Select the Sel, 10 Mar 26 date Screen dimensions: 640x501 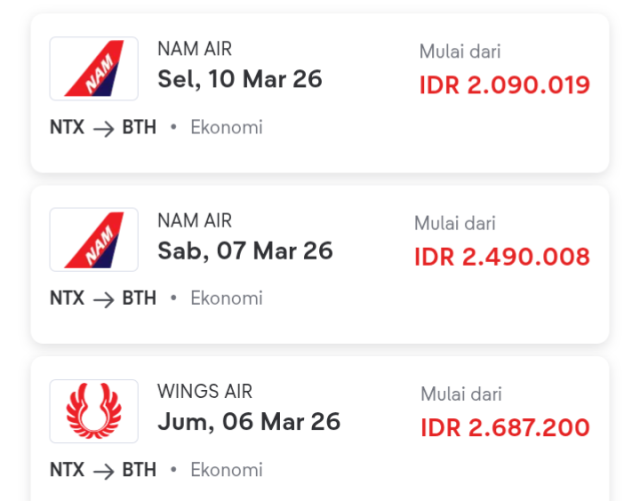240,79
